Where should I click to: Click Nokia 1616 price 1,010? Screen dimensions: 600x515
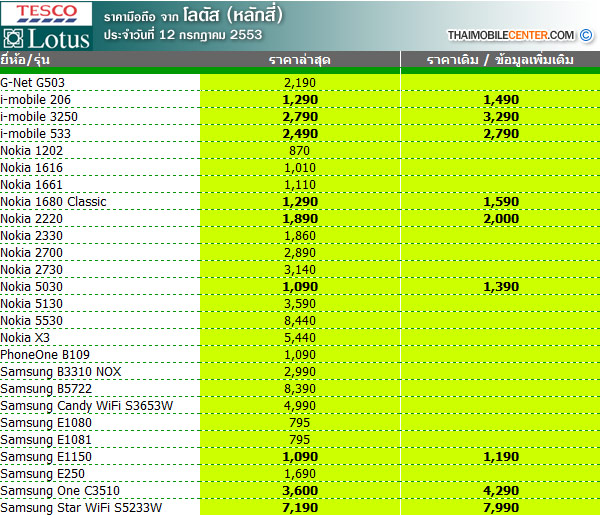pyautogui.click(x=300, y=168)
